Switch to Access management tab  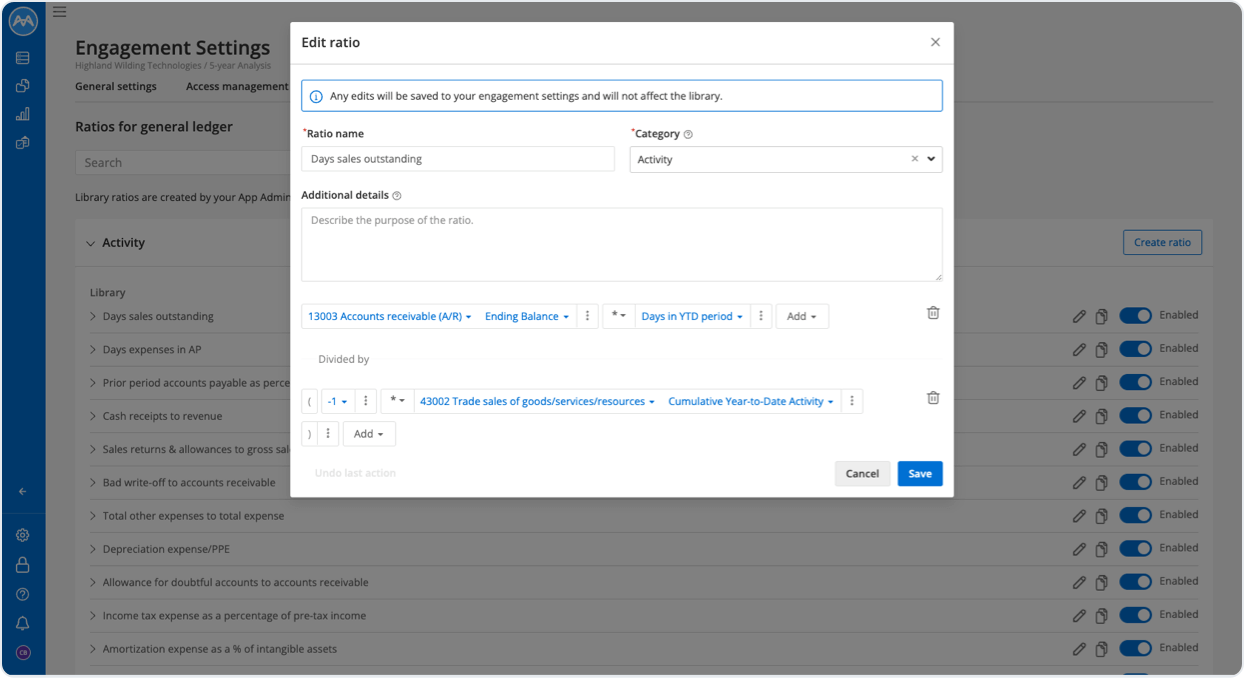coord(237,87)
